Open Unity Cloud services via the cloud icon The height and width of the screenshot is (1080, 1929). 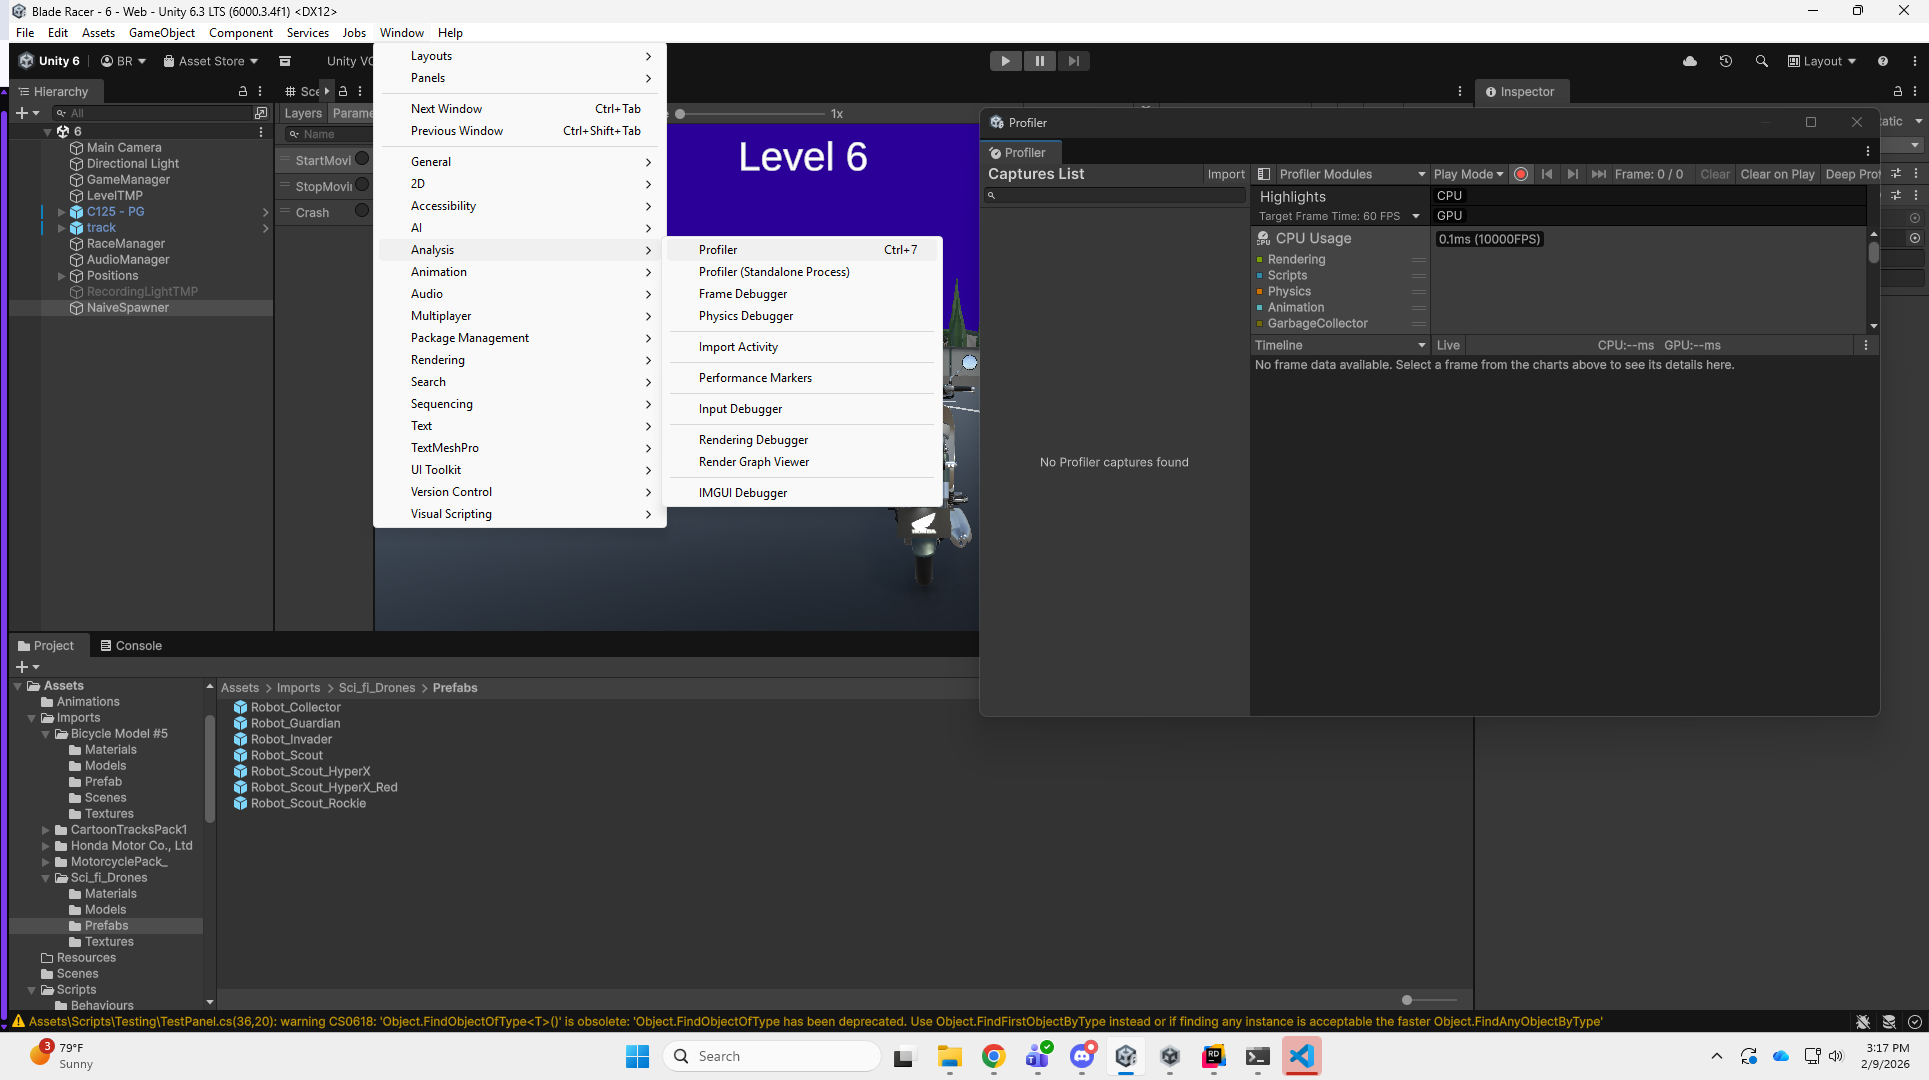pos(1690,61)
